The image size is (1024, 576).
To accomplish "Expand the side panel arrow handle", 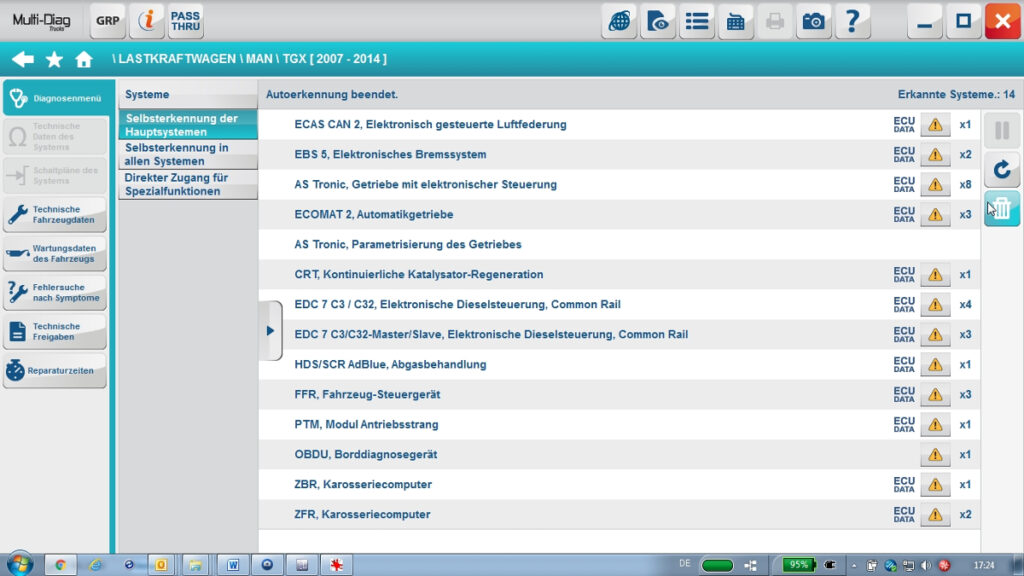I will [270, 330].
